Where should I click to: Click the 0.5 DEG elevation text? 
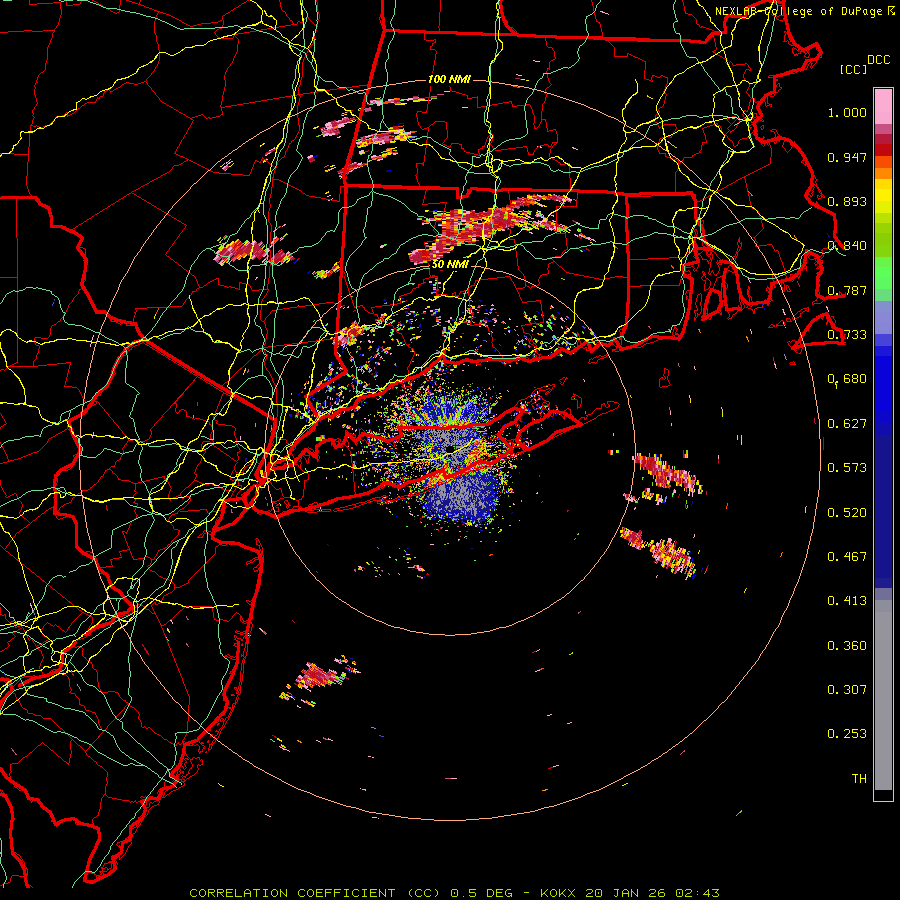coord(484,893)
